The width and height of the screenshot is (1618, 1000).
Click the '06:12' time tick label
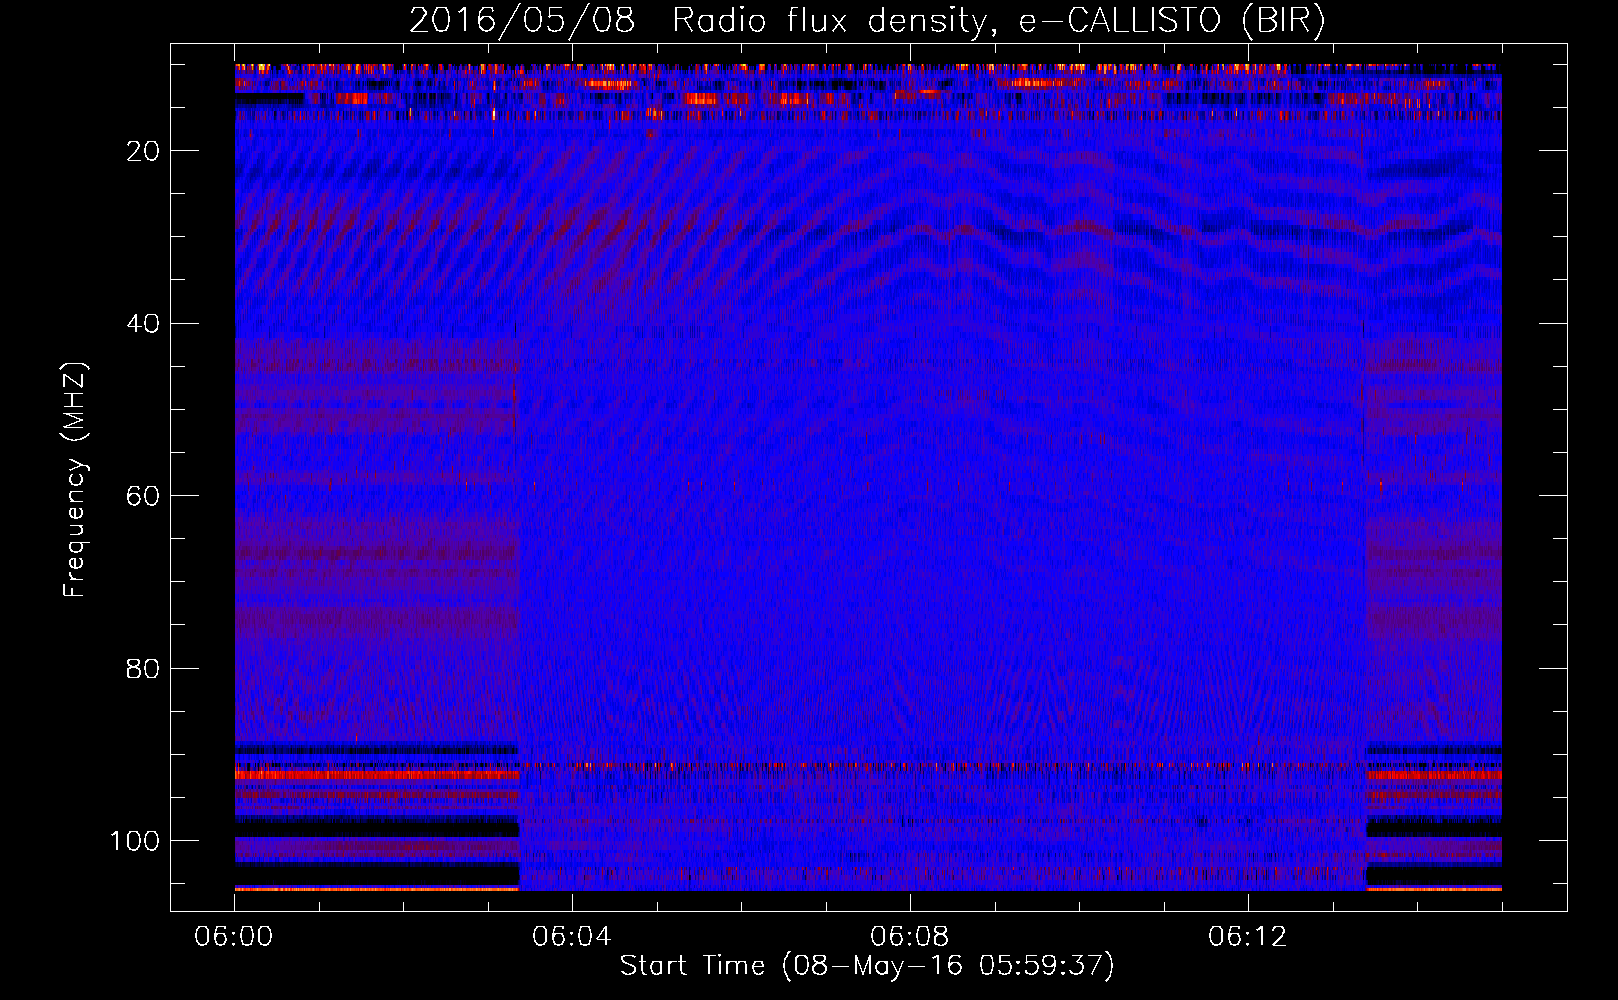tap(1248, 937)
